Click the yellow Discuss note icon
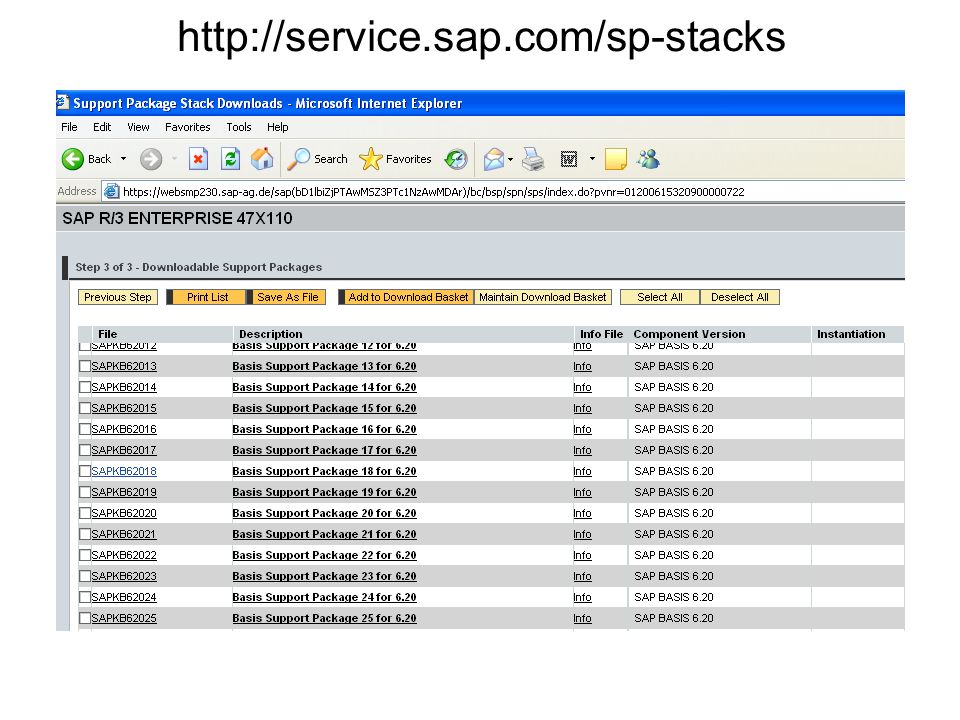This screenshot has height=720, width=960. tap(615, 159)
